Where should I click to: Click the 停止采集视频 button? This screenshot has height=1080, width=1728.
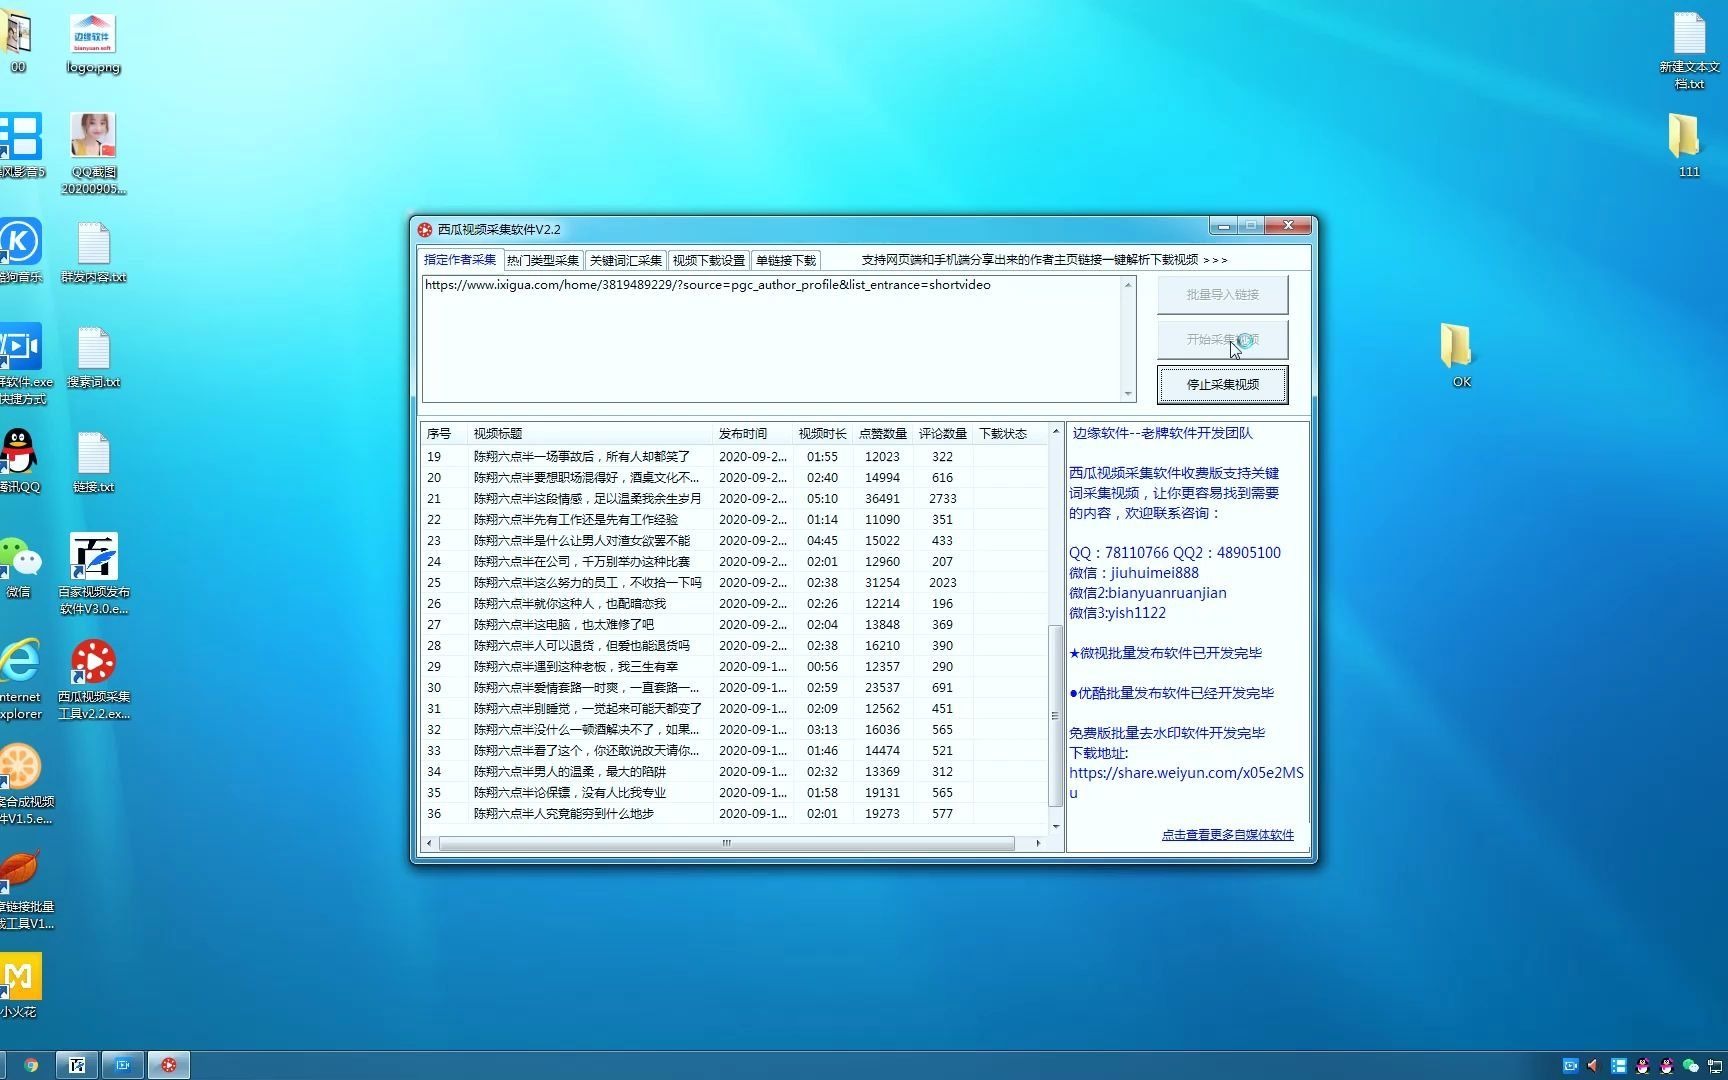pos(1222,385)
